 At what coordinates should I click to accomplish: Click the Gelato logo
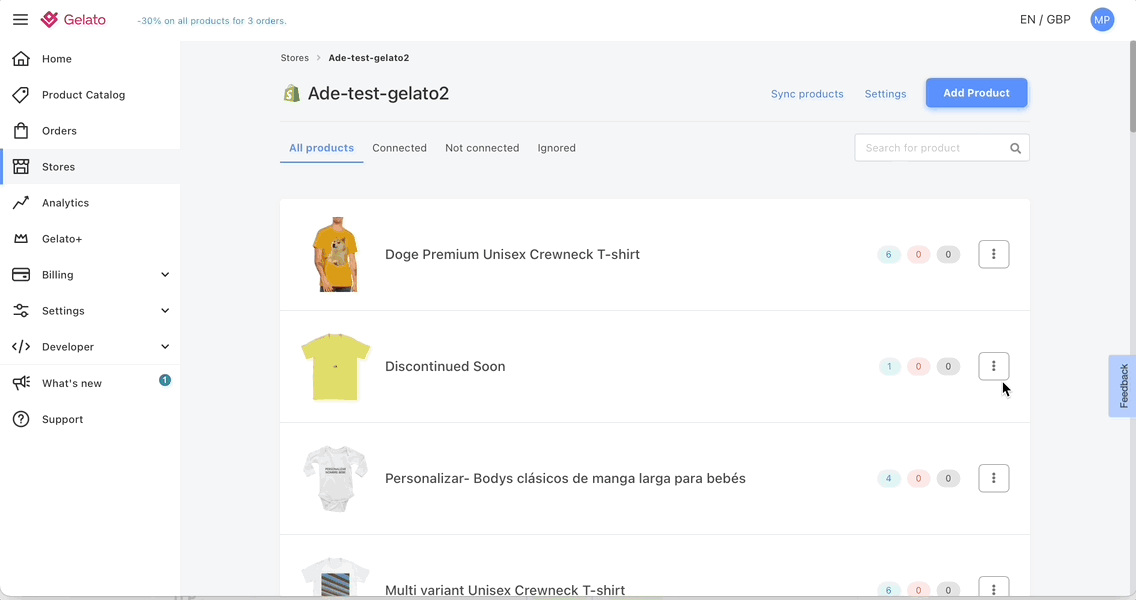(73, 20)
